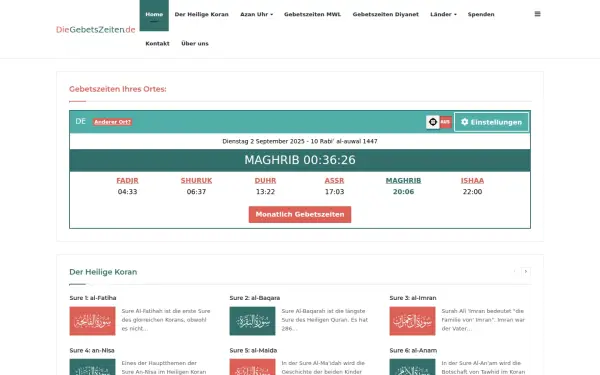
Task: Click the DE location label
Action: tap(80, 121)
